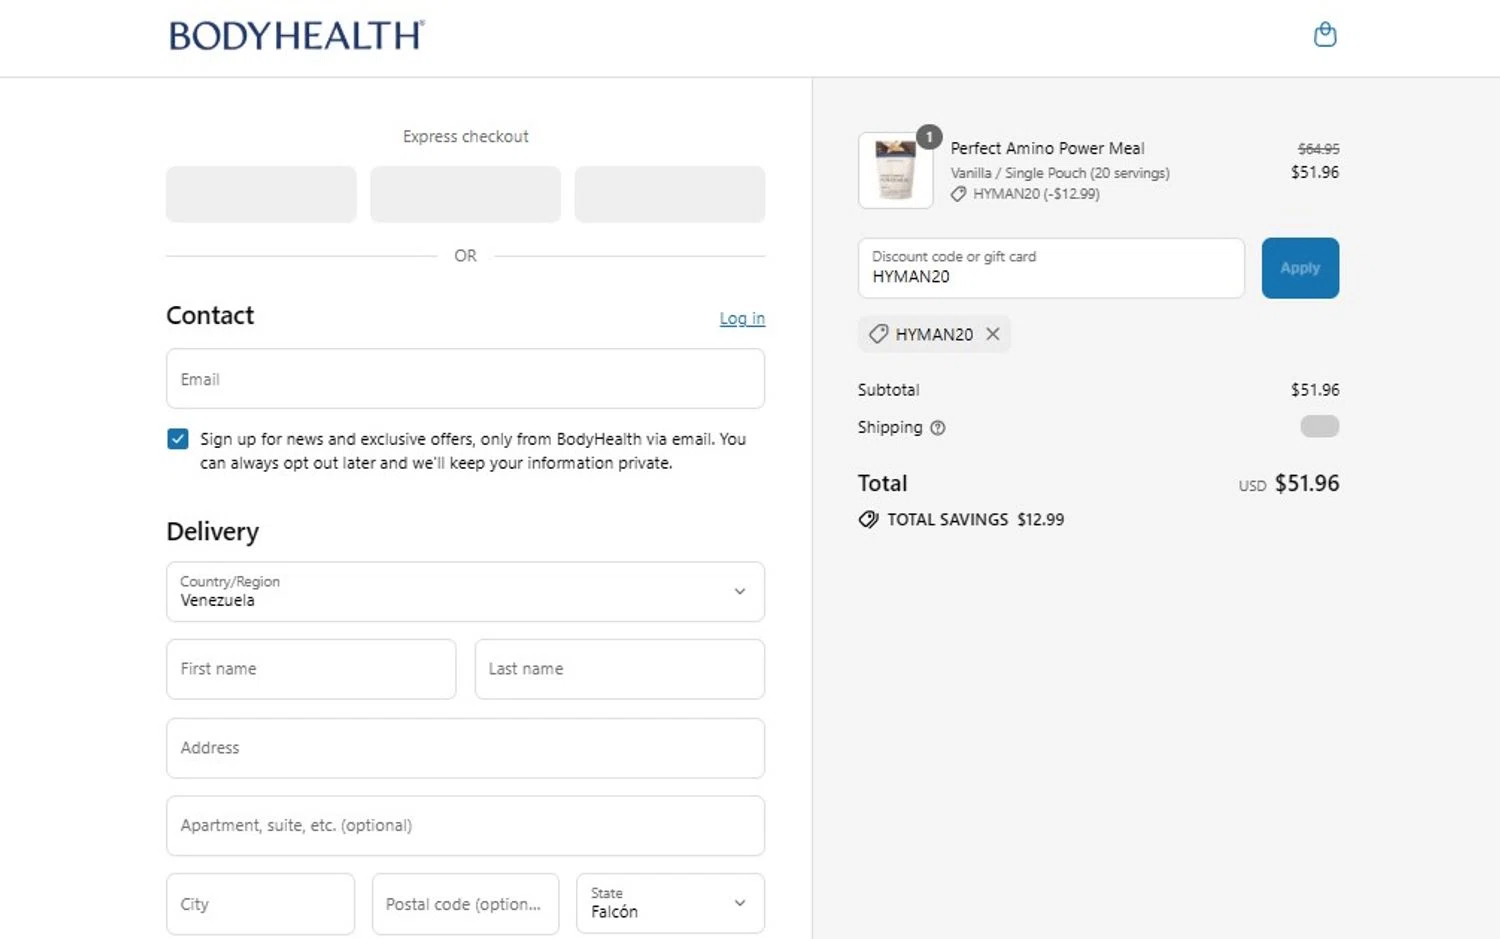Click the USD total $51.96
The image size is (1500, 939).
pos(1307,483)
